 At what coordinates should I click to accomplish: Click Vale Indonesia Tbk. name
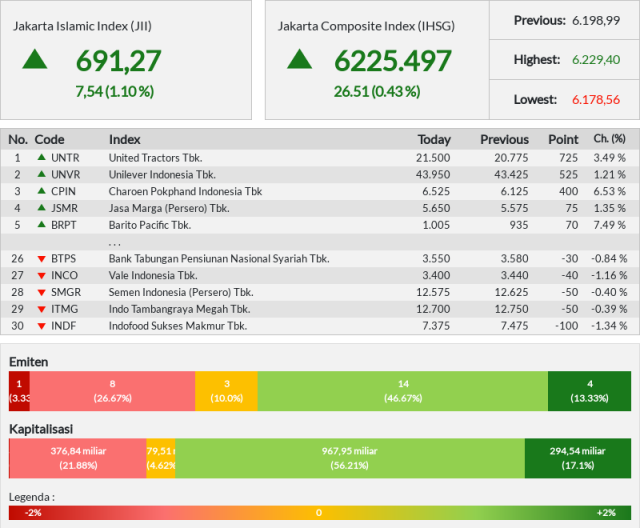(153, 275)
